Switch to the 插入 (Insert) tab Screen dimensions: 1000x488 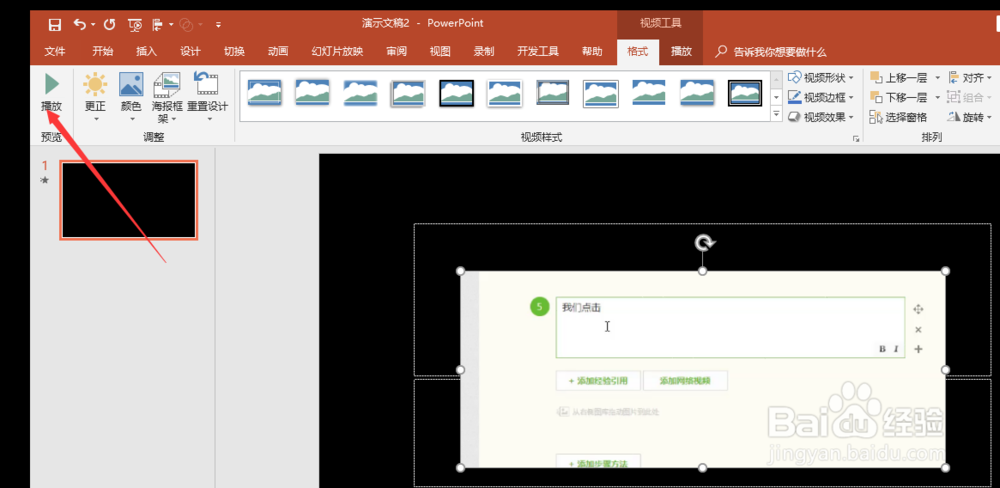click(x=147, y=52)
